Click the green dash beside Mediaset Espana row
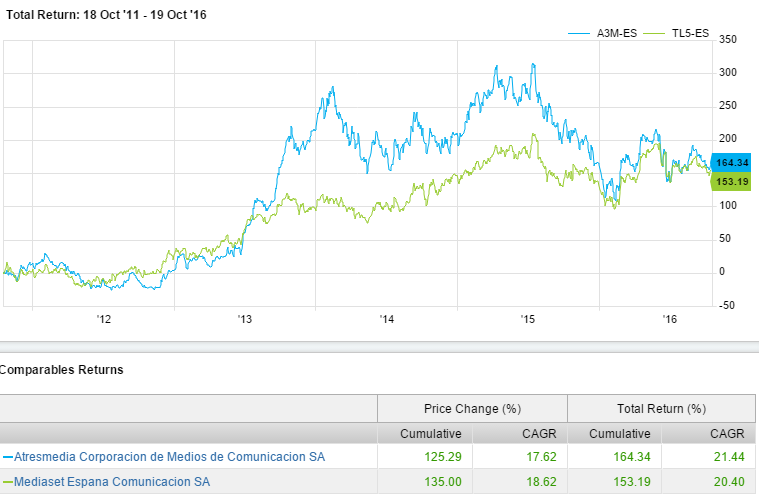Viewport: 759px width, 502px height. tap(6, 481)
